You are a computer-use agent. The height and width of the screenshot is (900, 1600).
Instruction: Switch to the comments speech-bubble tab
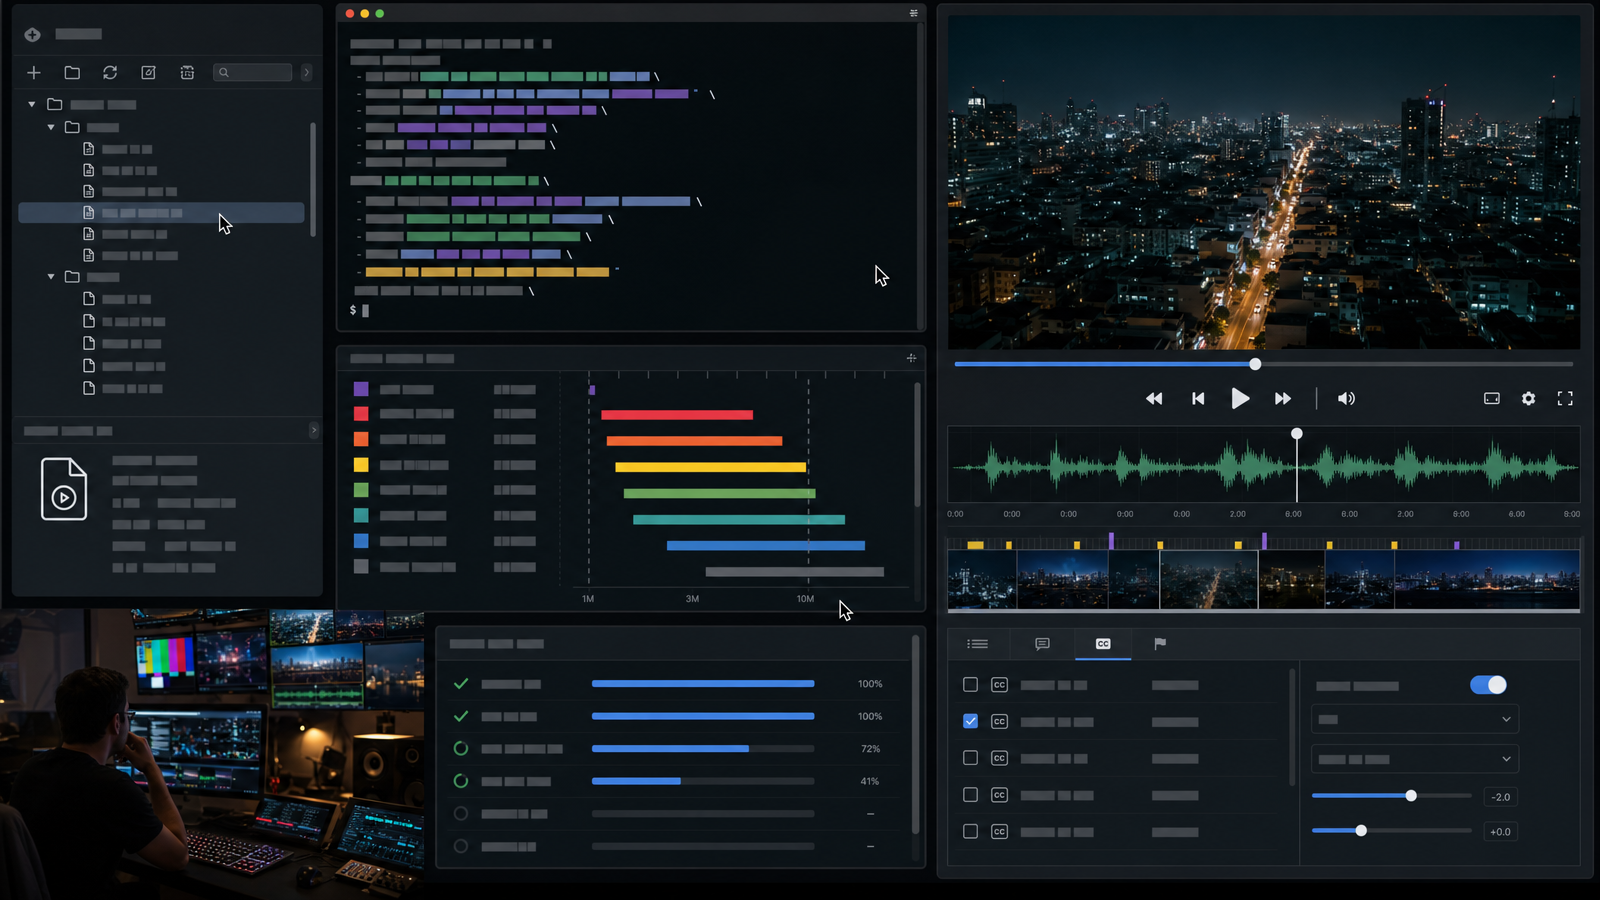[x=1042, y=644]
